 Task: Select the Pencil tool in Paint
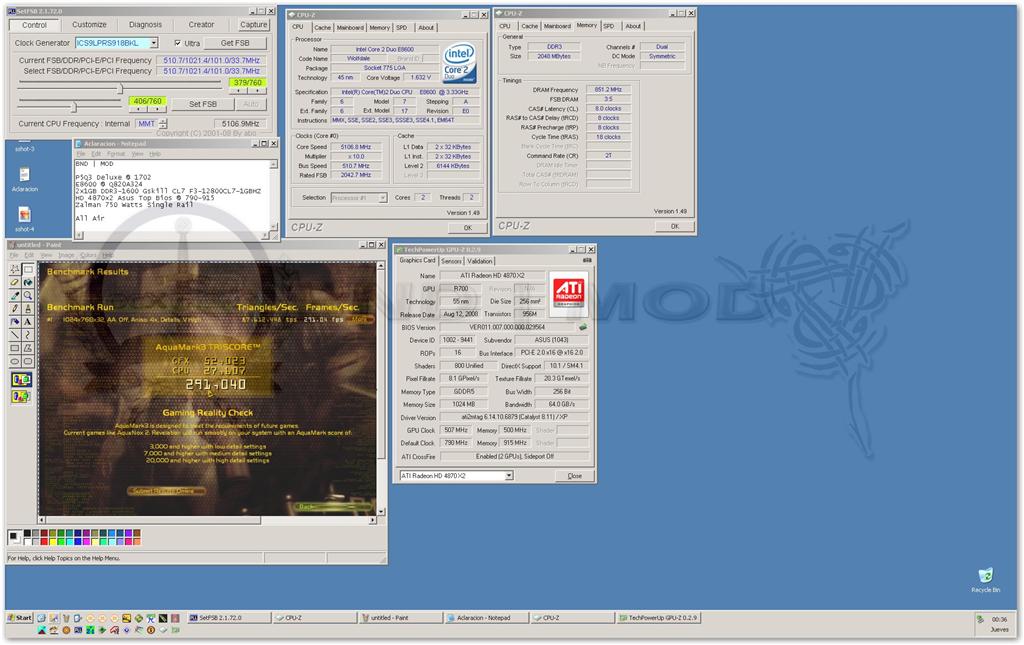point(14,308)
